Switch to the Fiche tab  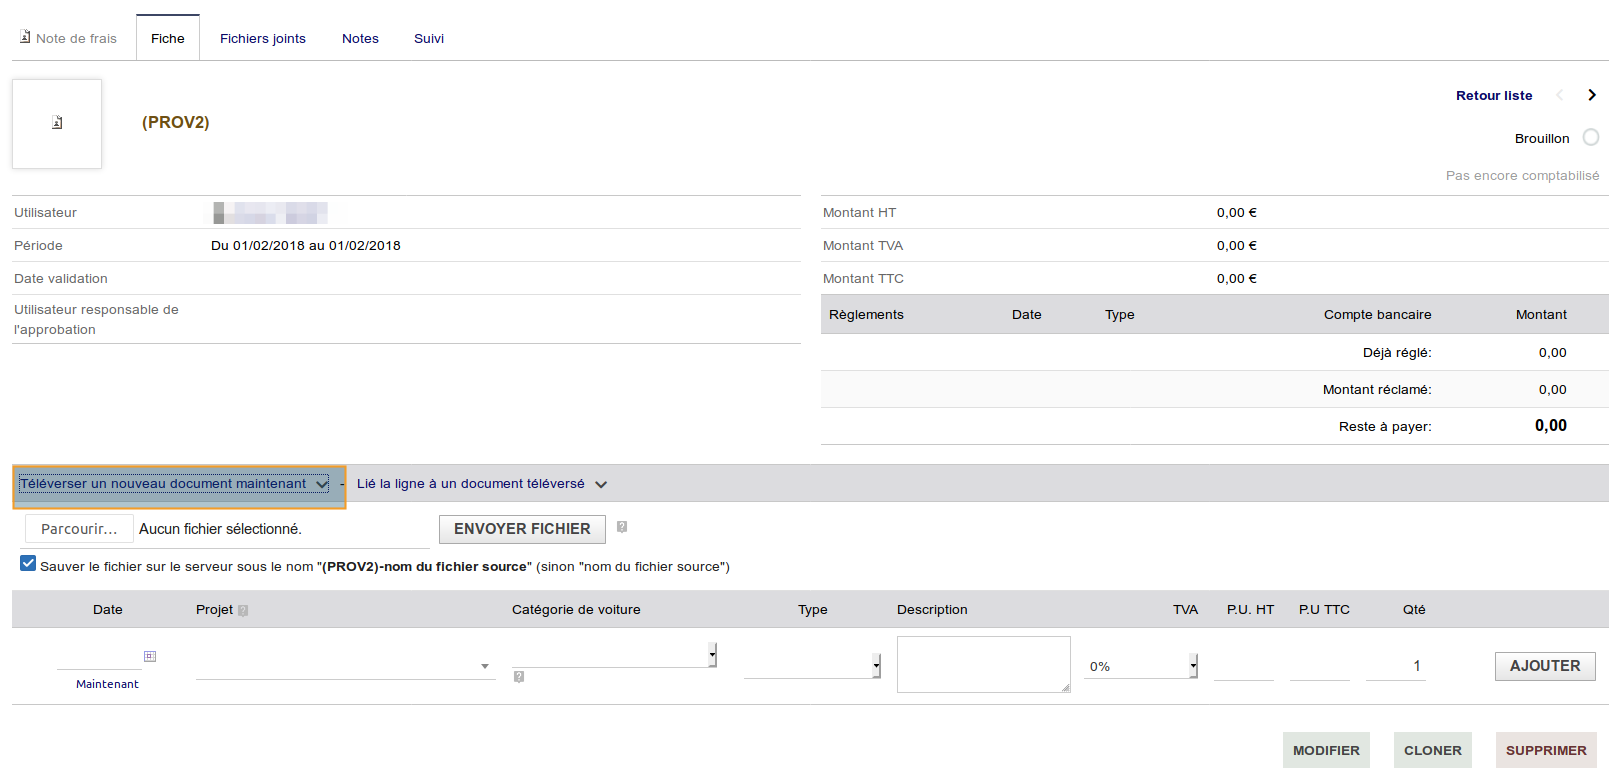click(168, 38)
